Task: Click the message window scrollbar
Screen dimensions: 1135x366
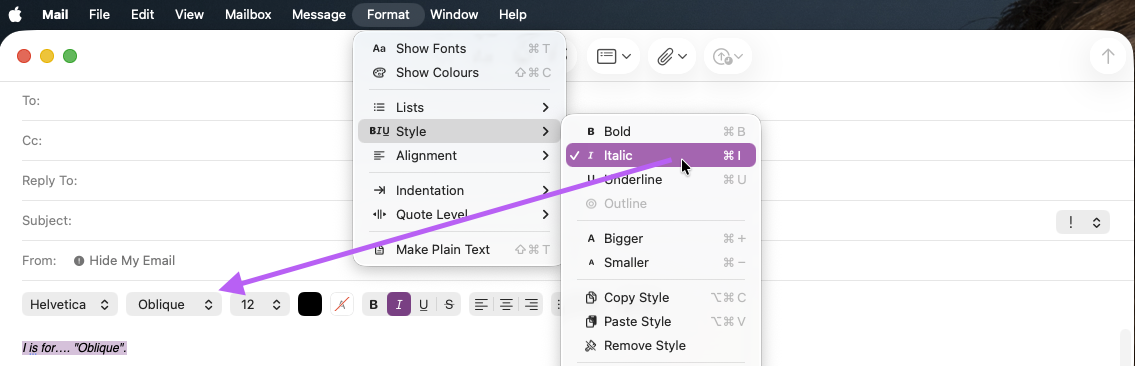Action: tap(1125, 348)
